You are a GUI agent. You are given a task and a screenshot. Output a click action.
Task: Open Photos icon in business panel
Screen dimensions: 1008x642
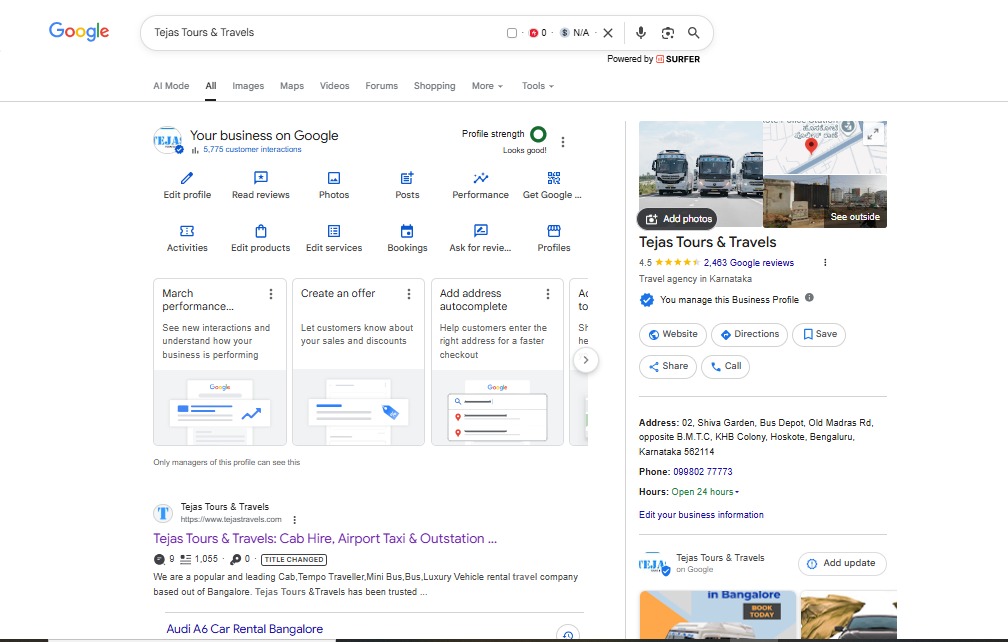point(334,178)
